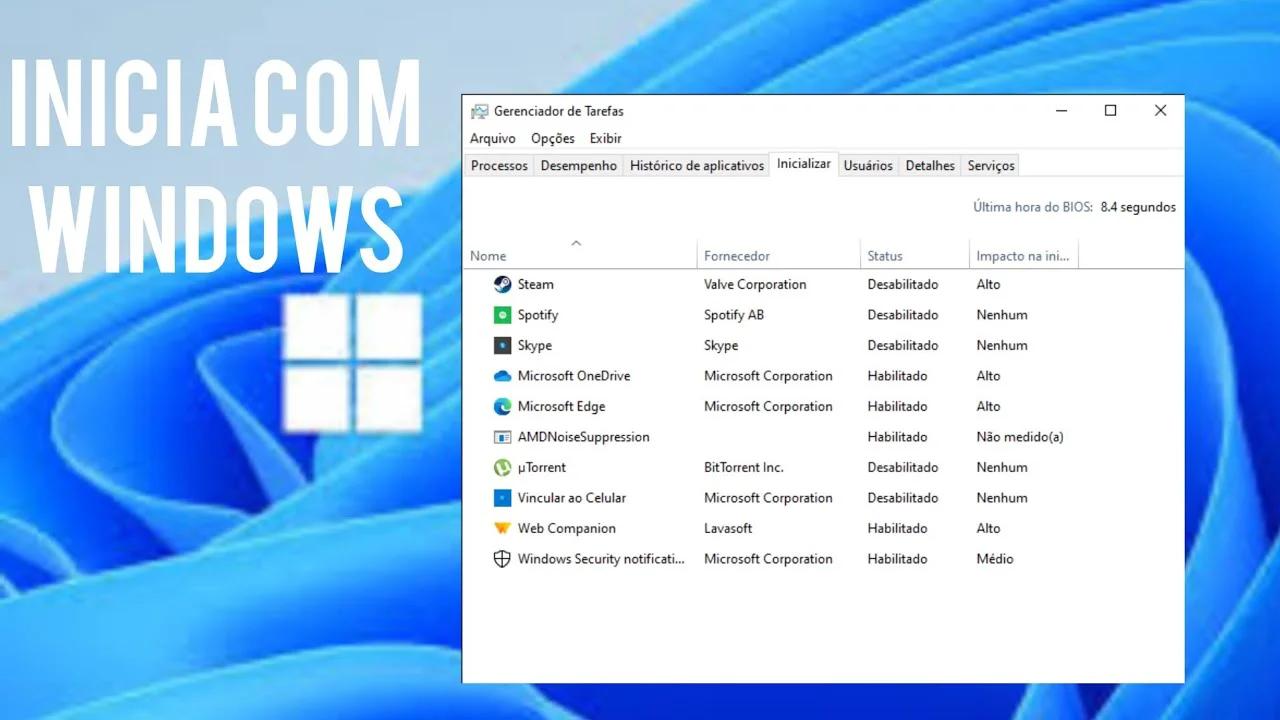Open the Opções menu
This screenshot has height=720, width=1280.
pyautogui.click(x=552, y=139)
